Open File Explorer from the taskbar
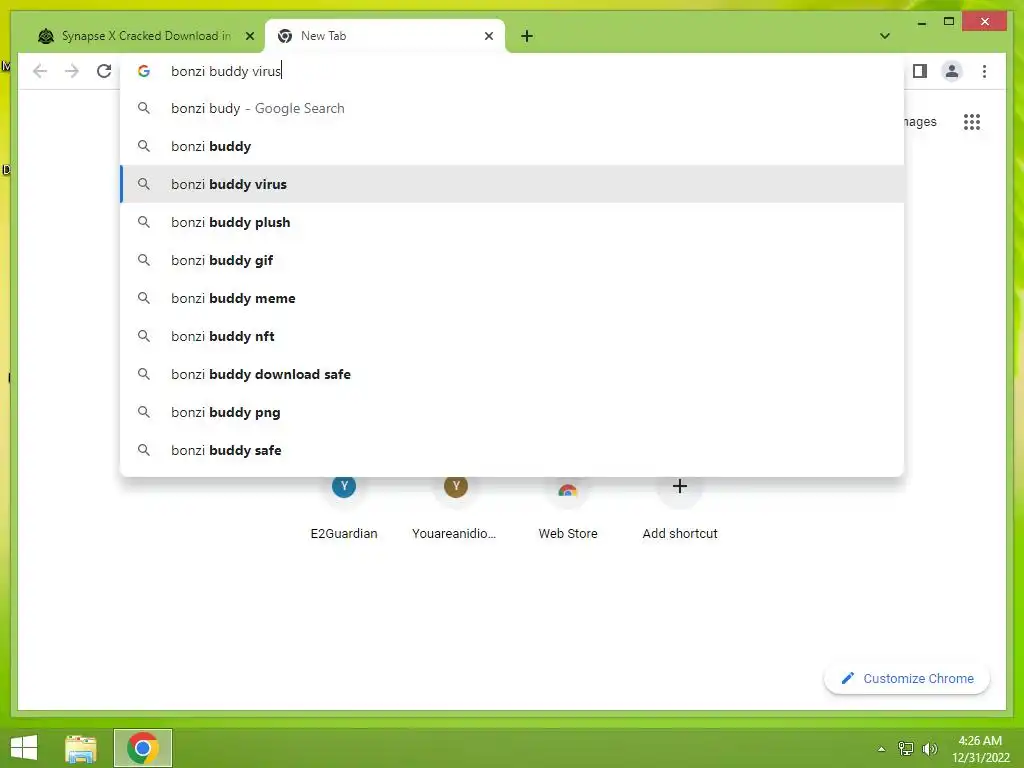Viewport: 1024px width, 768px height. coord(81,748)
